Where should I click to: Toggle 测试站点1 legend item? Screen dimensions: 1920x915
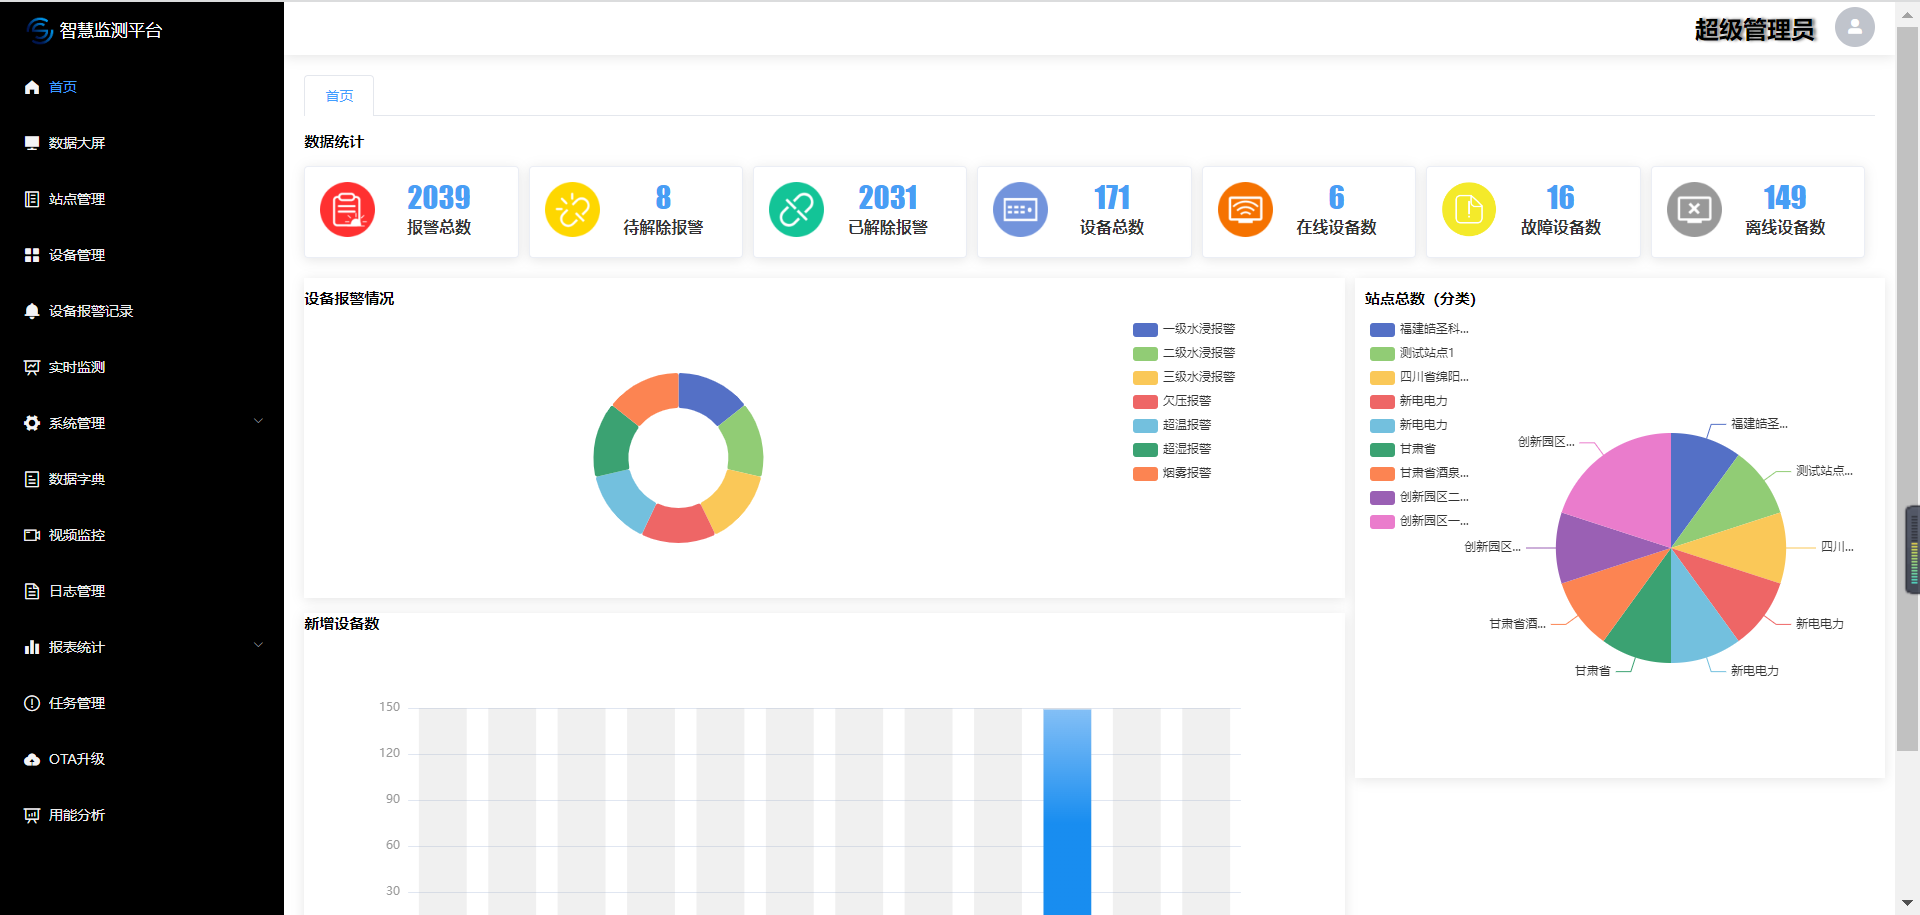click(1412, 353)
